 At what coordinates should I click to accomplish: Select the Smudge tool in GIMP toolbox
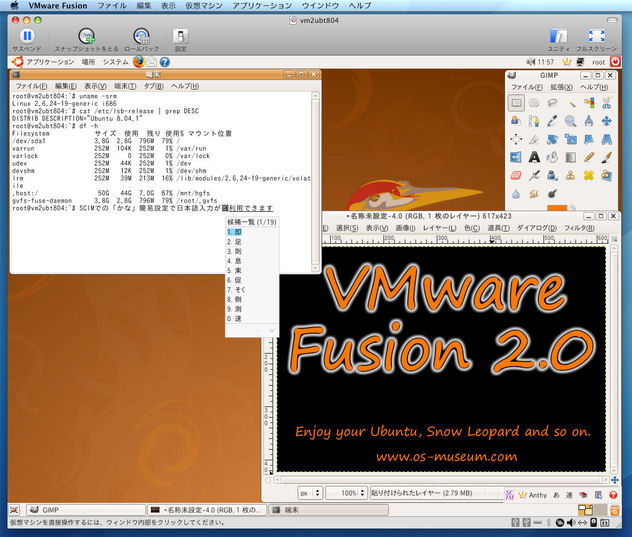534,194
